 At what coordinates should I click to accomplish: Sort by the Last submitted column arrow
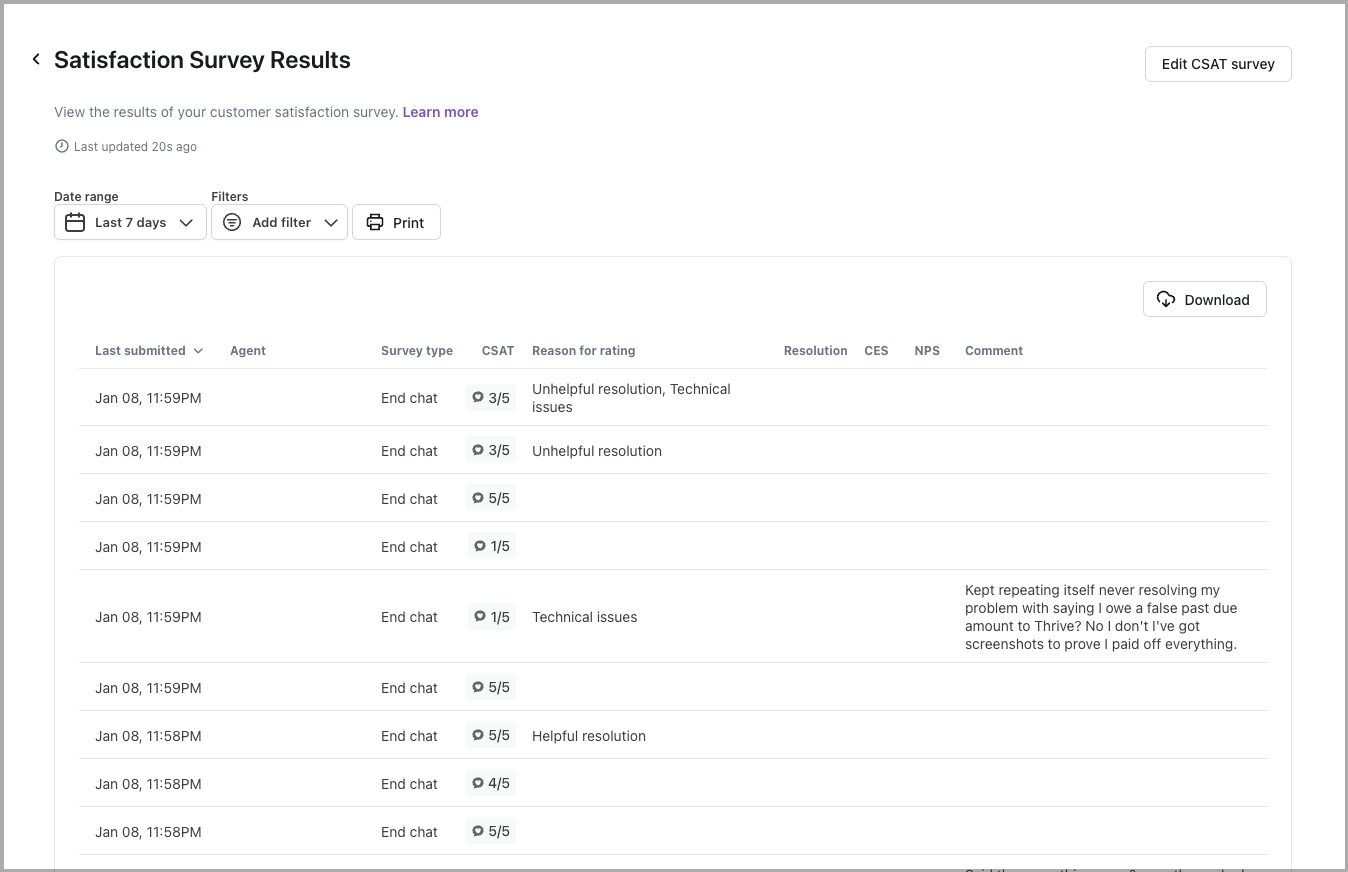198,351
